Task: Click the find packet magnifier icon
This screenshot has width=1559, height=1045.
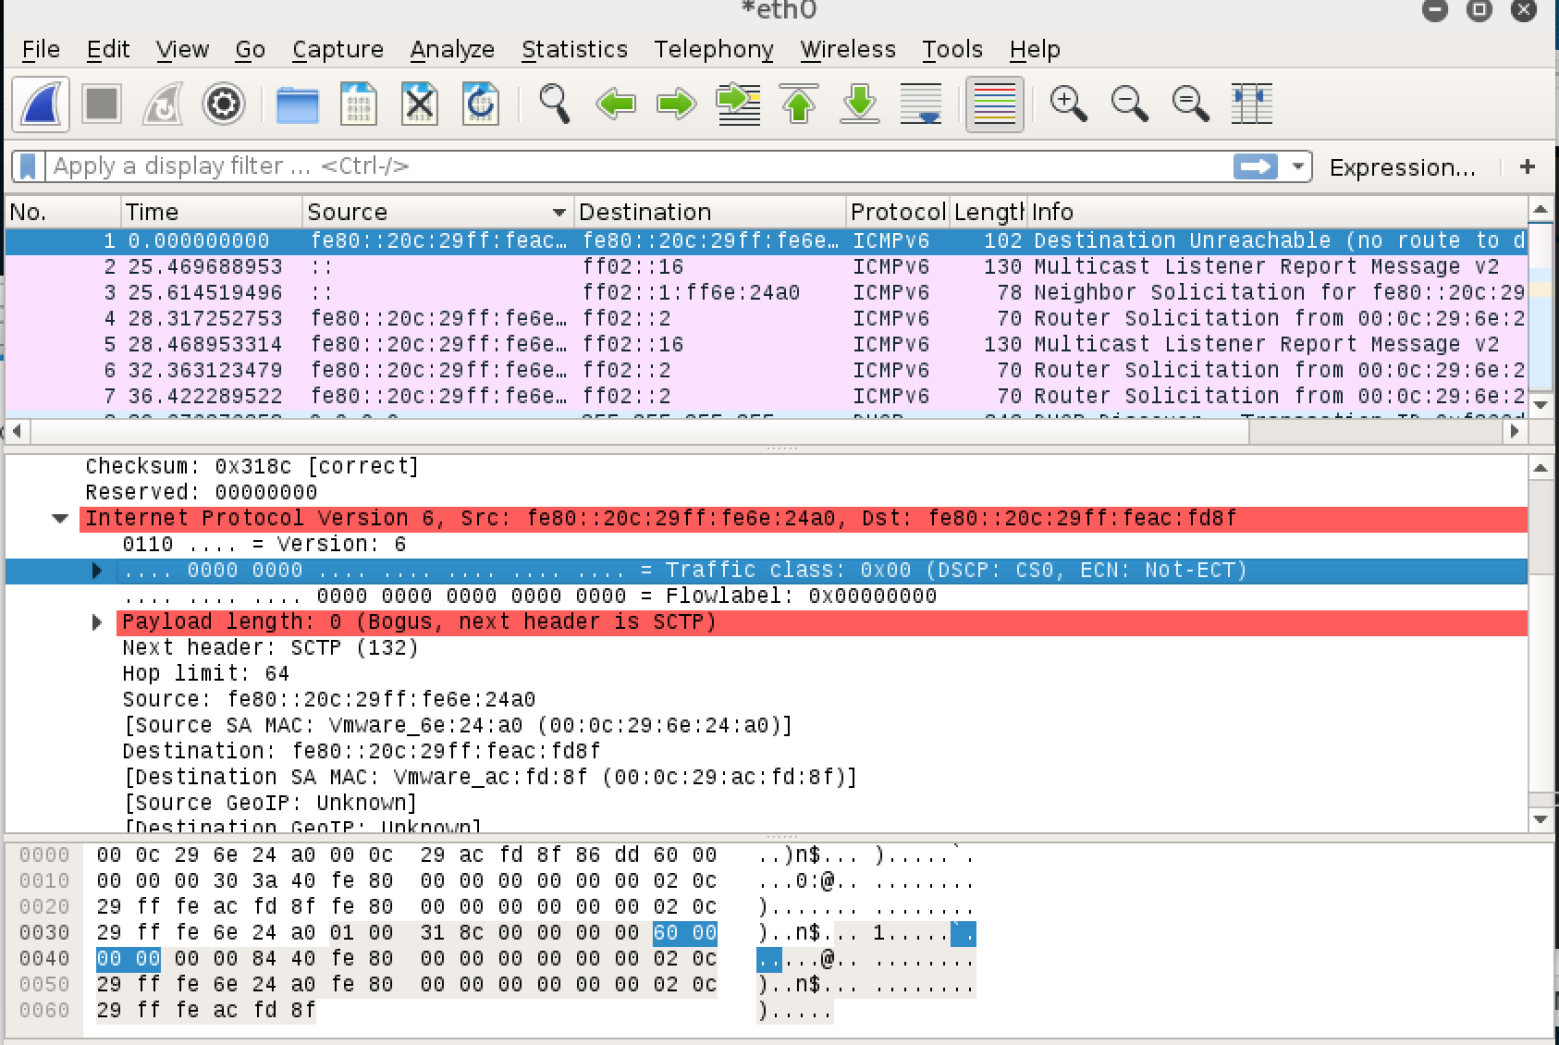Action: pos(554,104)
